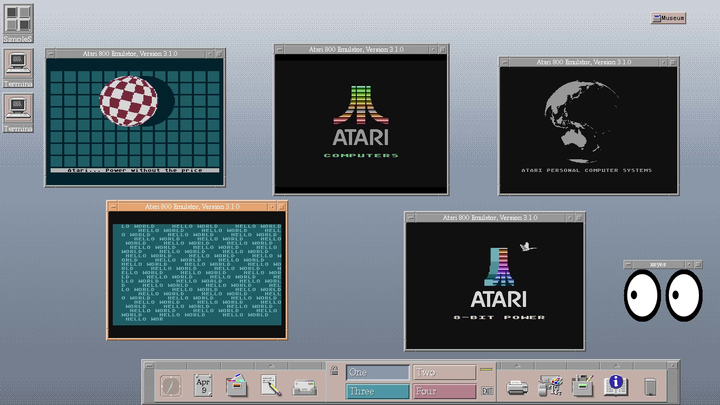Viewport: 720px width, 405px height.
Task: Restore the minimized SimpleS desktop icon
Action: (17, 19)
